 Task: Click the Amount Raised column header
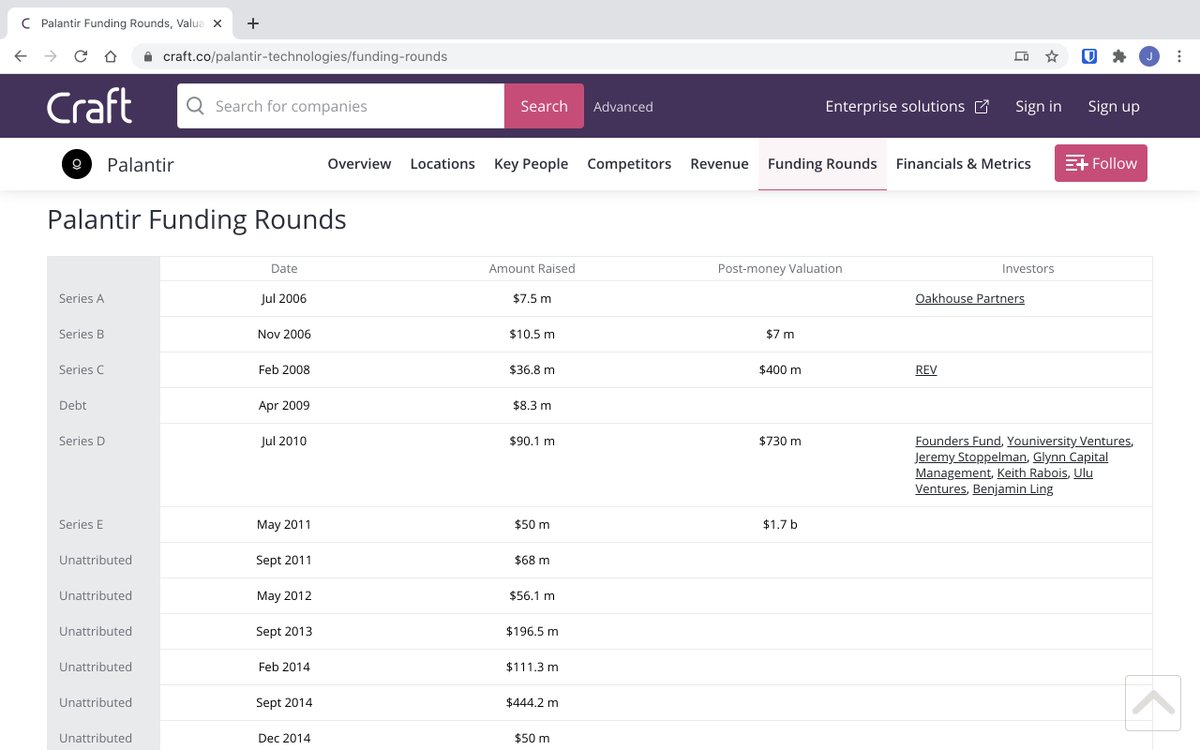click(532, 269)
